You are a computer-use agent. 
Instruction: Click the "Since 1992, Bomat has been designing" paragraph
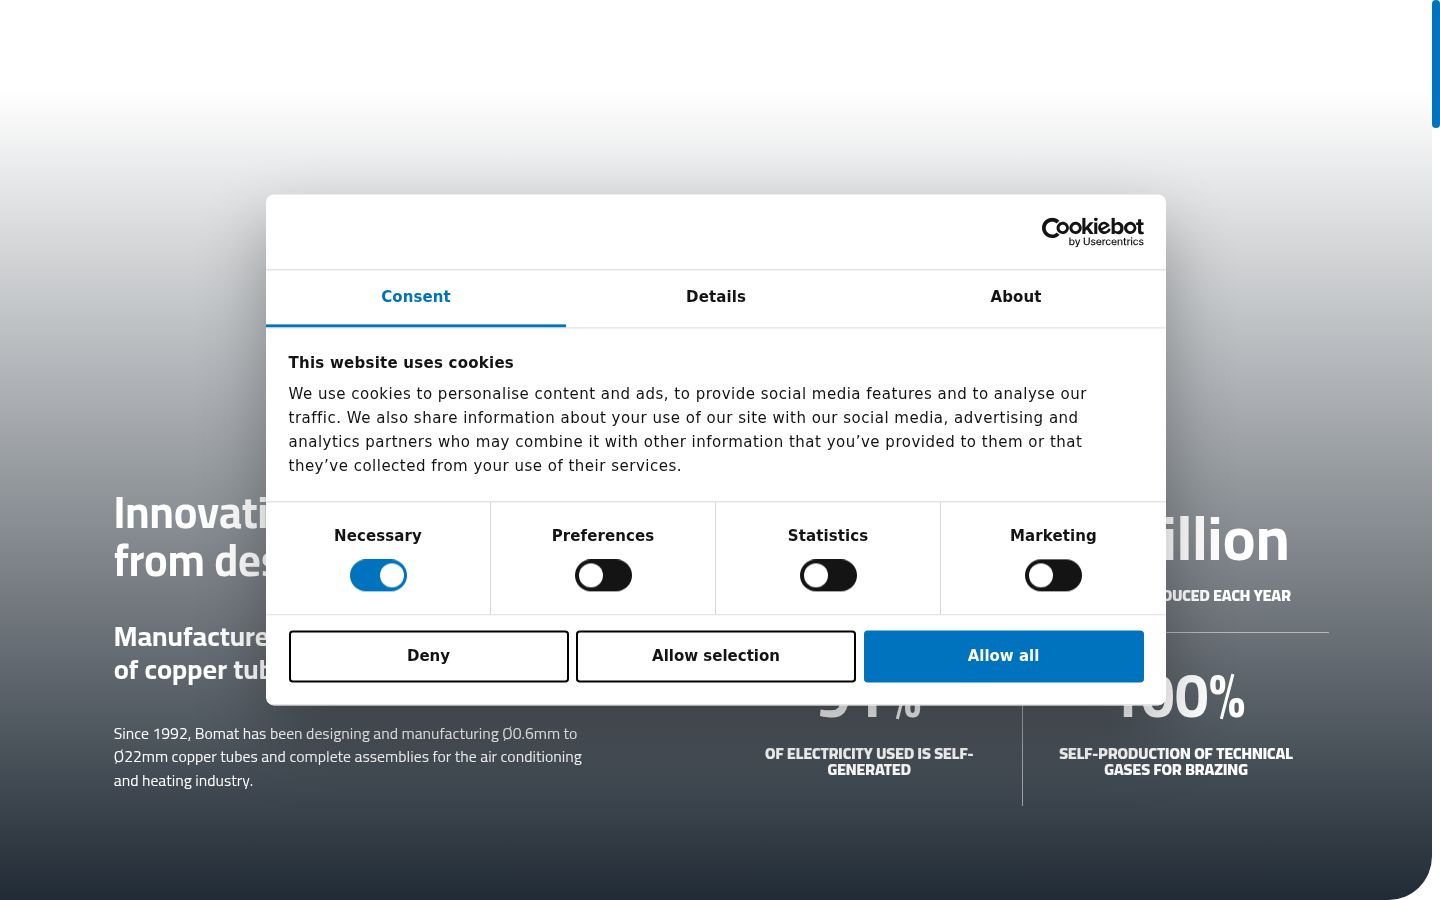tap(348, 757)
